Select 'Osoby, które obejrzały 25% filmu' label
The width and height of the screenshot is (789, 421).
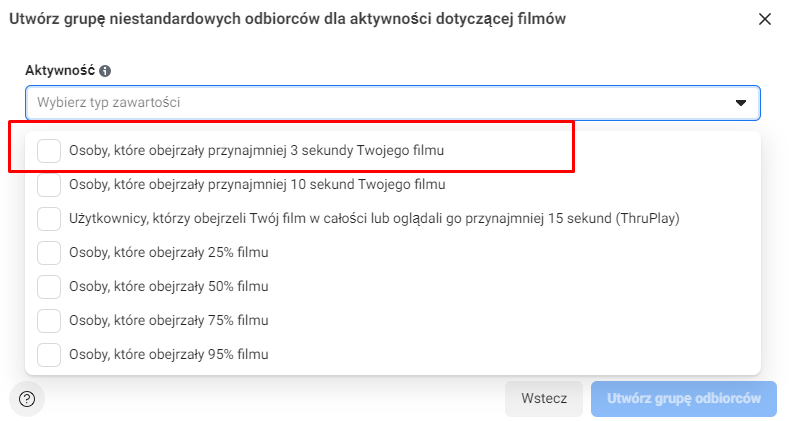(169, 252)
